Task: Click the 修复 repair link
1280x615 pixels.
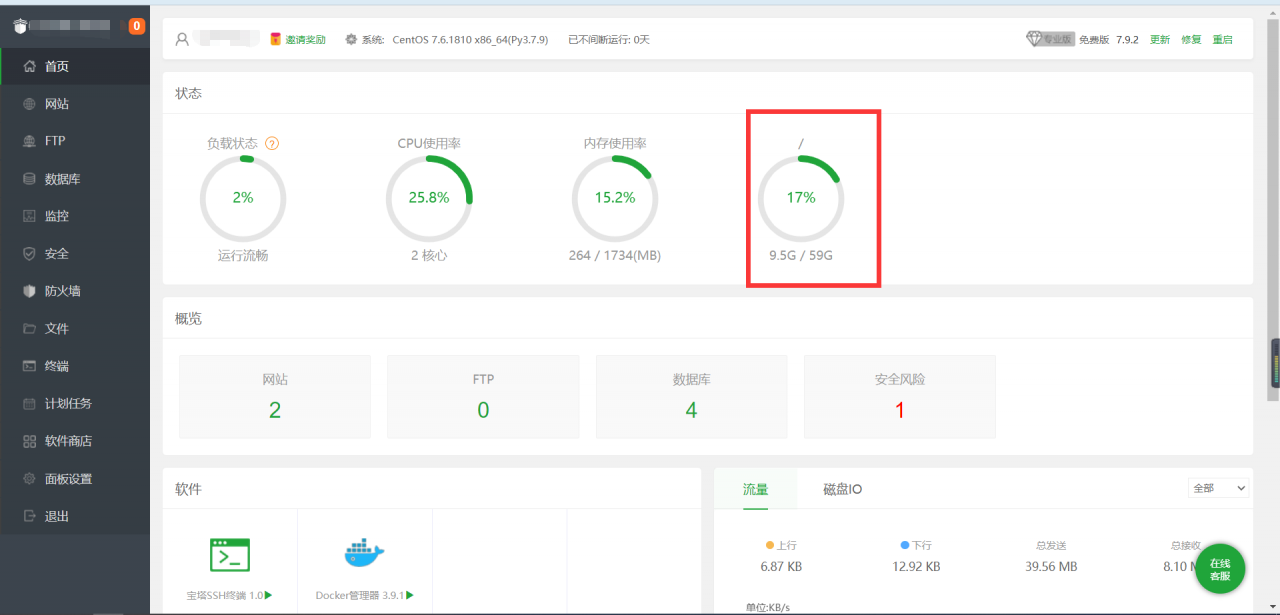Action: pos(1191,40)
